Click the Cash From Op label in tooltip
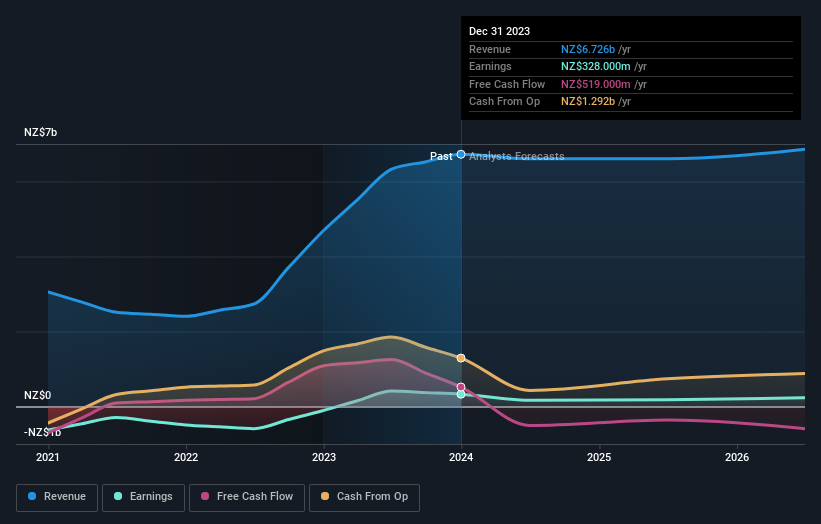Viewport: 821px width, 524px height. 504,102
